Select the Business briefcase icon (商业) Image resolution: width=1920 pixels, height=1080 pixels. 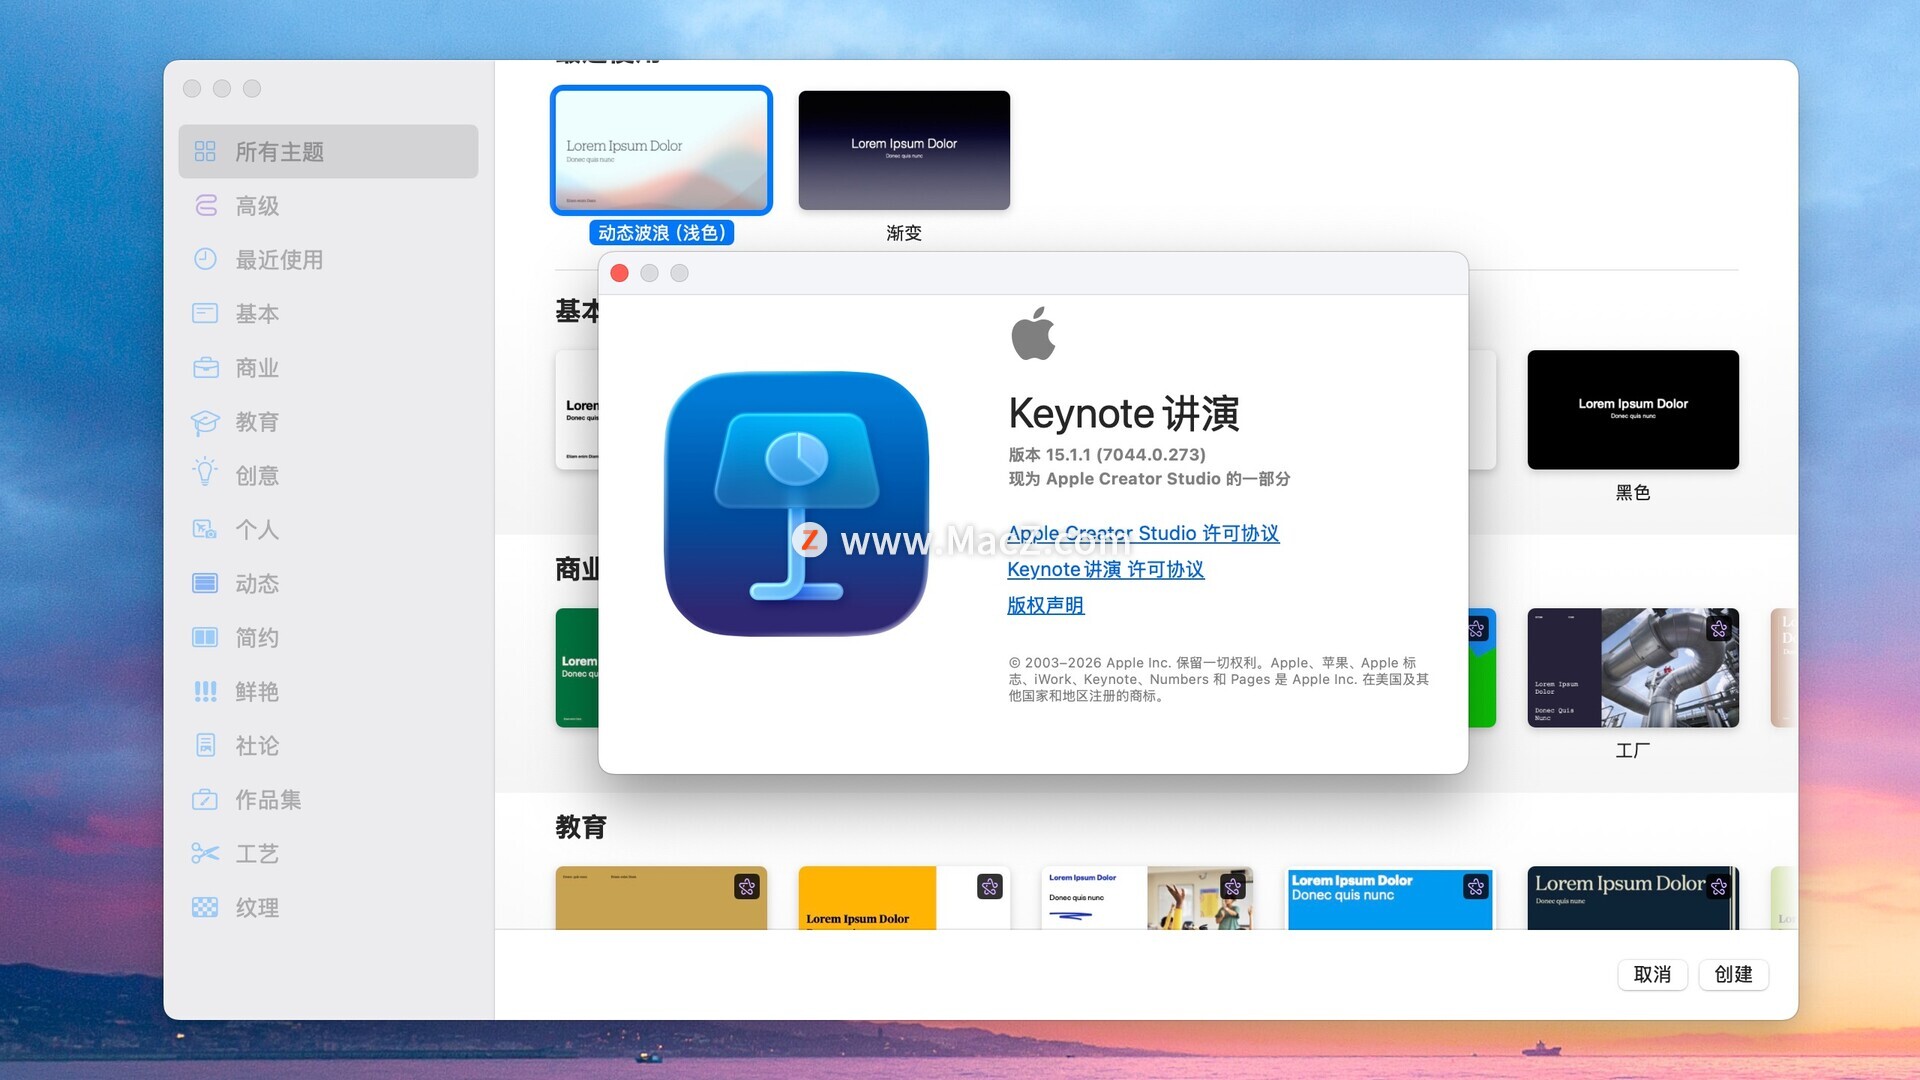click(x=205, y=367)
